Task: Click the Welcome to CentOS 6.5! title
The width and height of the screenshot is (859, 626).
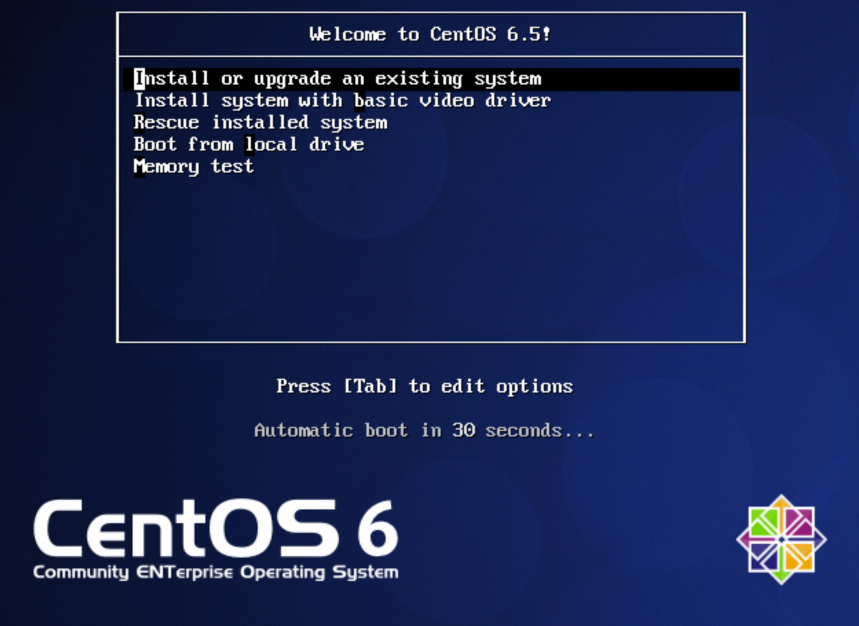Action: click(x=430, y=34)
